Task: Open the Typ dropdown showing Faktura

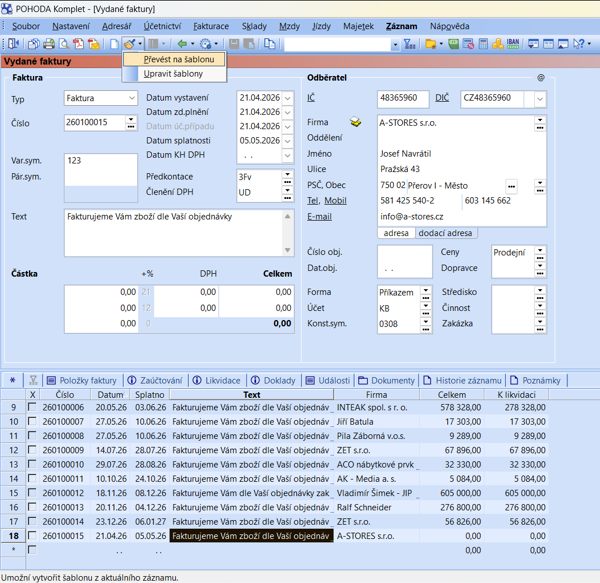Action: 131,99
